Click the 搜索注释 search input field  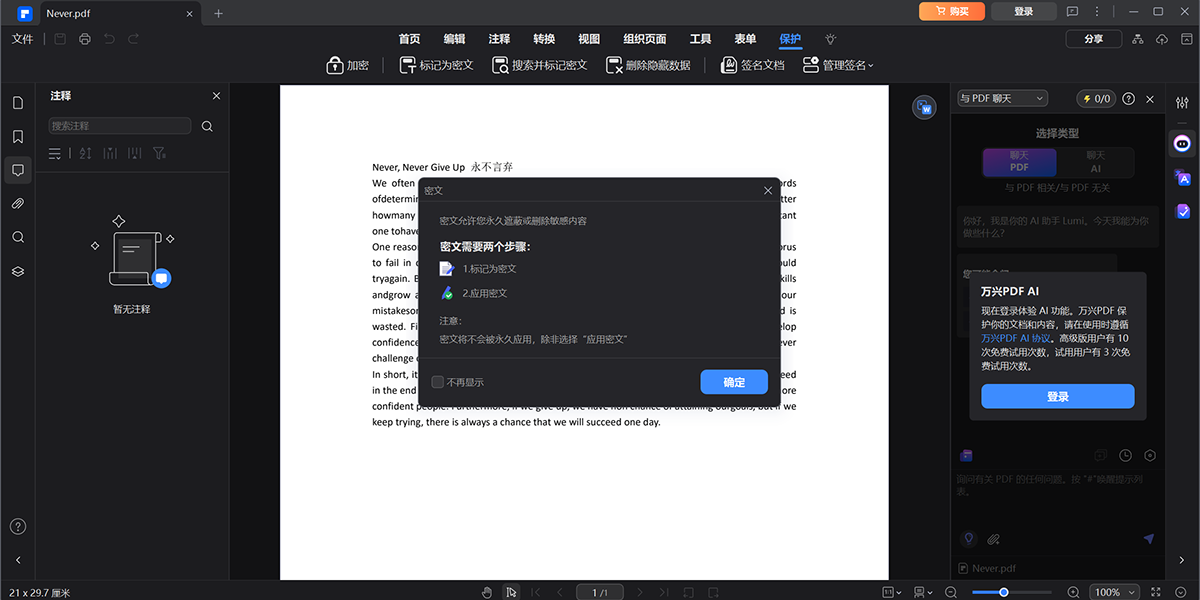pos(119,126)
